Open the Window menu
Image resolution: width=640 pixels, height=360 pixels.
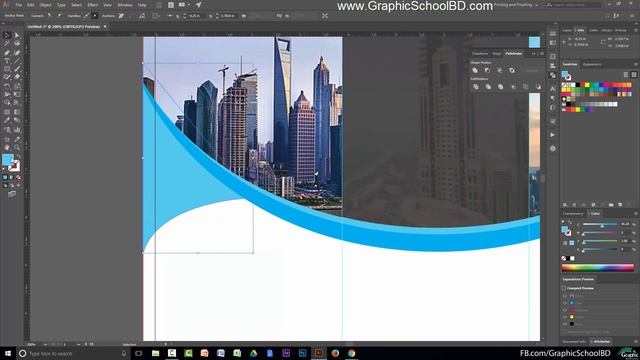point(124,5)
